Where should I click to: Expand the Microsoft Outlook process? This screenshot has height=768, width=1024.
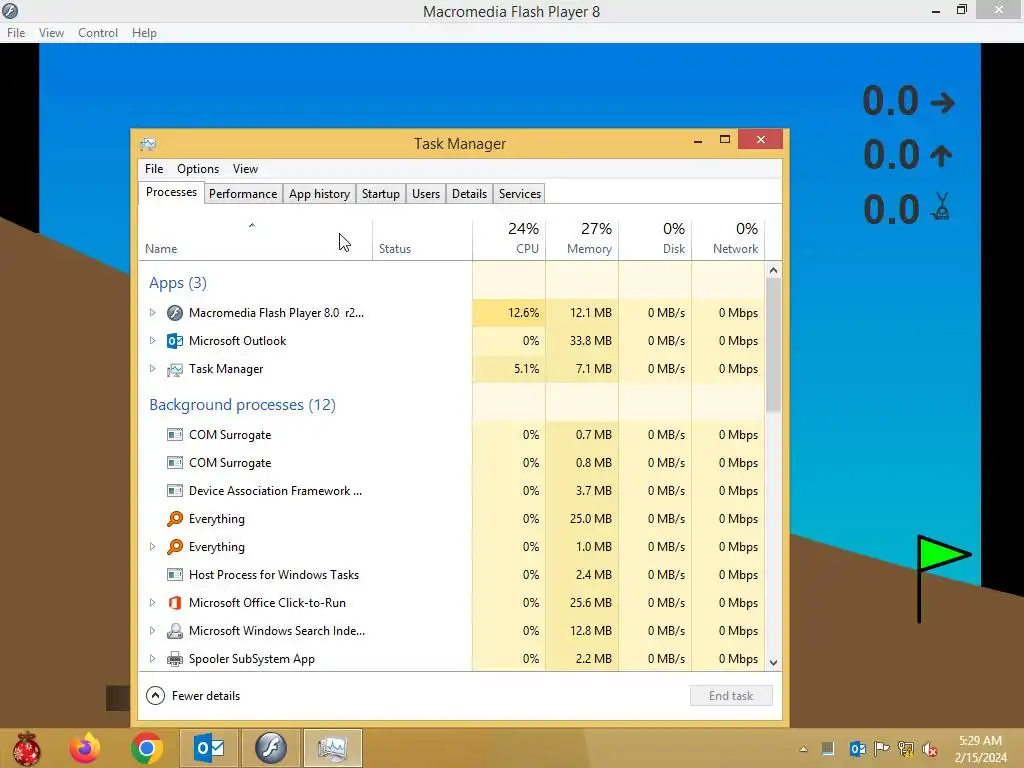(x=152, y=341)
